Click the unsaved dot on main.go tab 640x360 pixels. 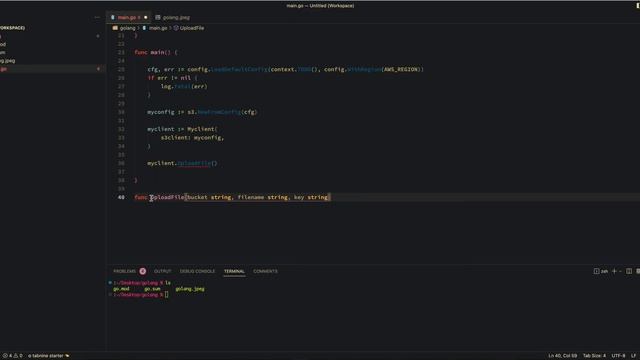(x=145, y=18)
